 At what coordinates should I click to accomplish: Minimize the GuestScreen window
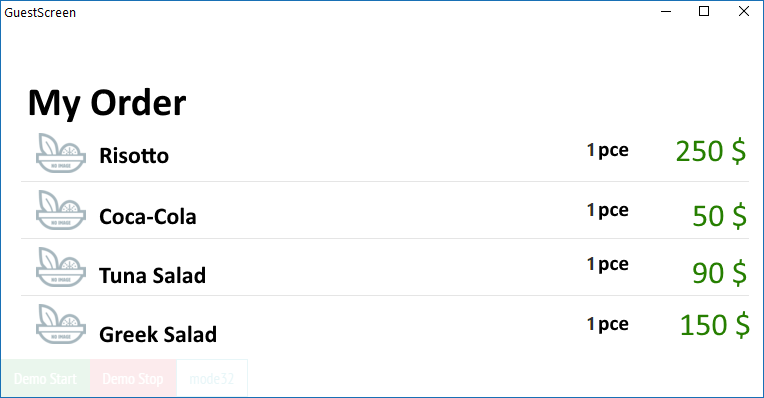(666, 11)
